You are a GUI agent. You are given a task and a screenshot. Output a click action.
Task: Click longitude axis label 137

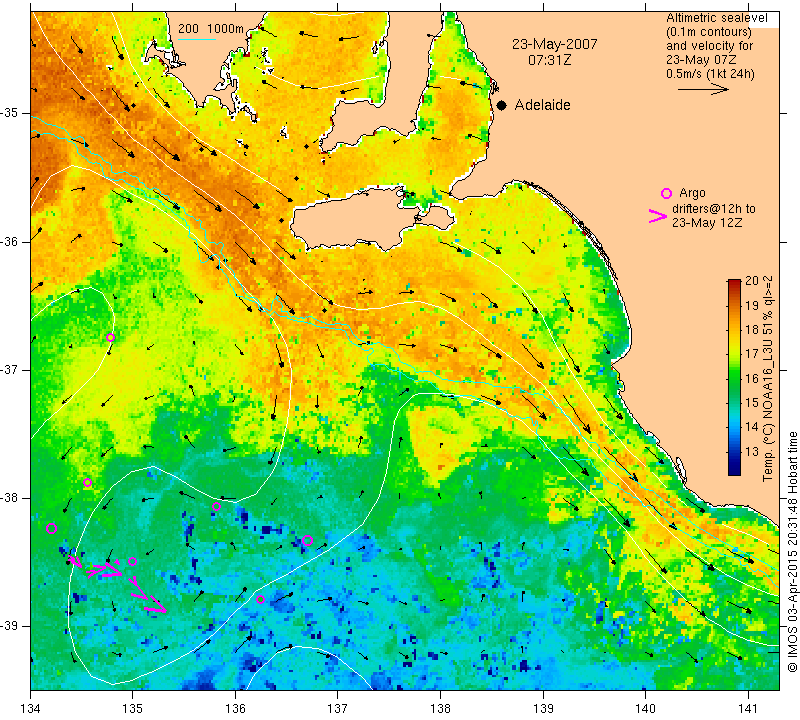[x=338, y=708]
